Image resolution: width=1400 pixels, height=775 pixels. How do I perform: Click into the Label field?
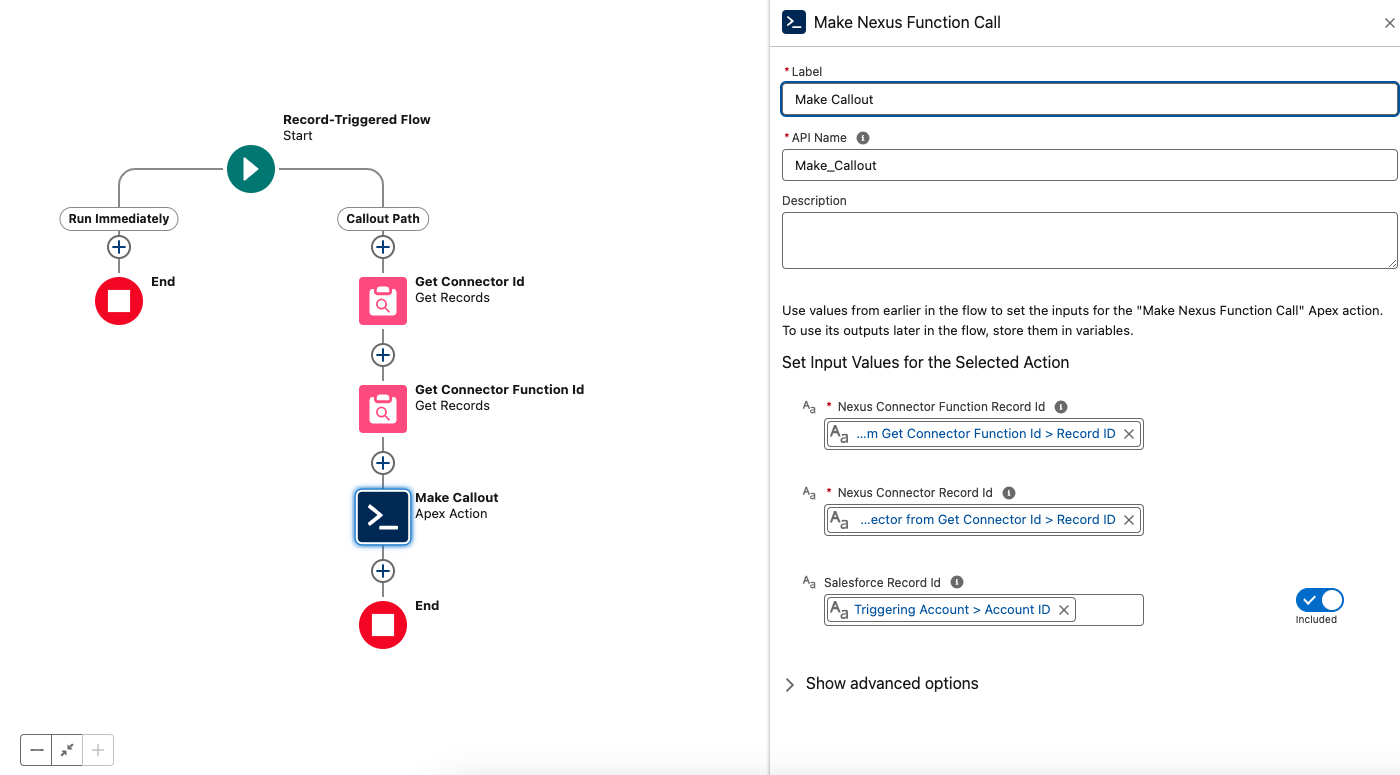[x=1089, y=99]
